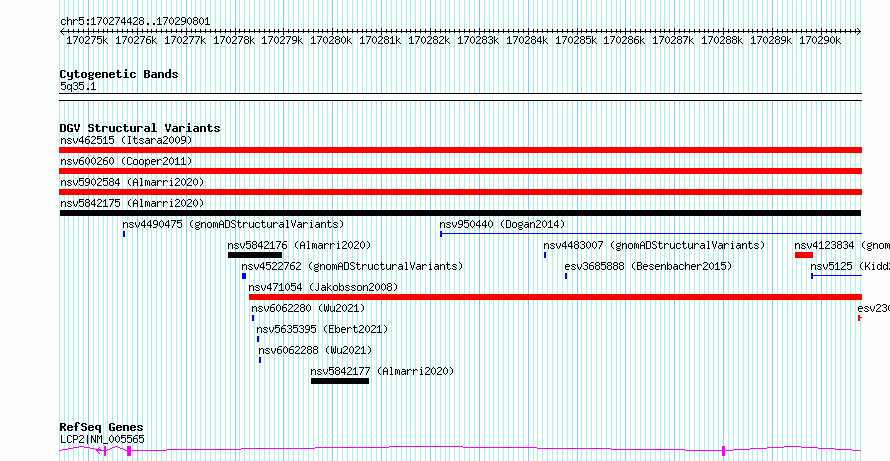Open nsv5635395 (Ebert2021) label
890x461 pixels.
[322, 329]
